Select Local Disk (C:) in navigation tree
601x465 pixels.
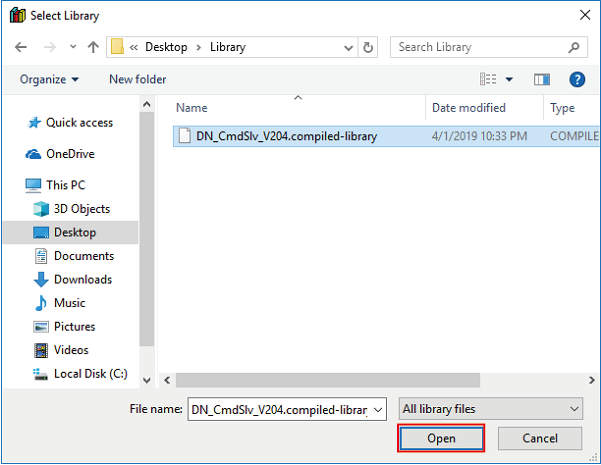coord(82,374)
